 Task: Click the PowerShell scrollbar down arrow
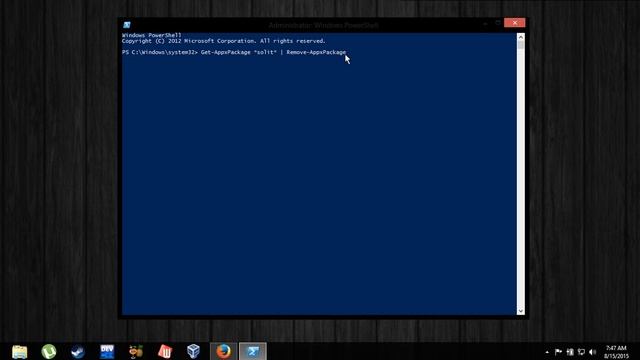point(520,311)
